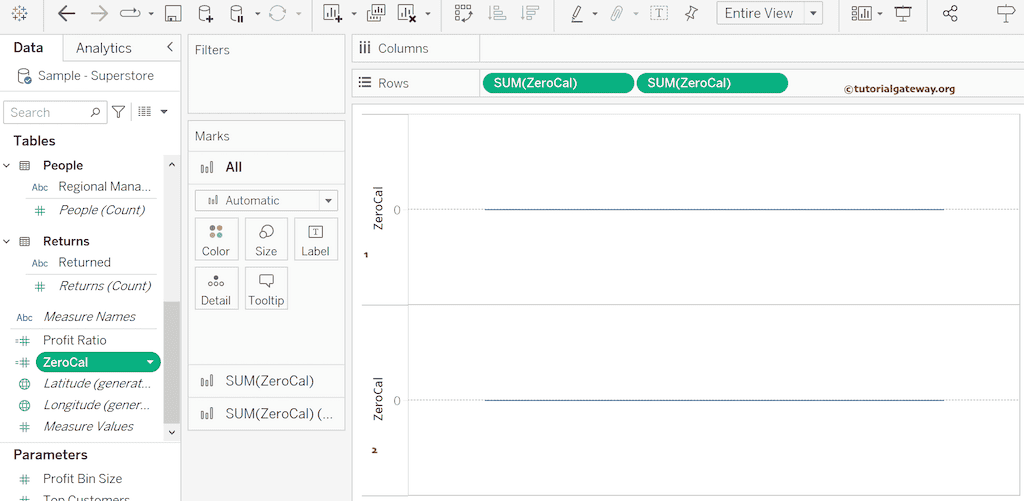Viewport: 1024px width, 501px height.
Task: Click the Duplicate sheet icon
Action: pos(376,13)
